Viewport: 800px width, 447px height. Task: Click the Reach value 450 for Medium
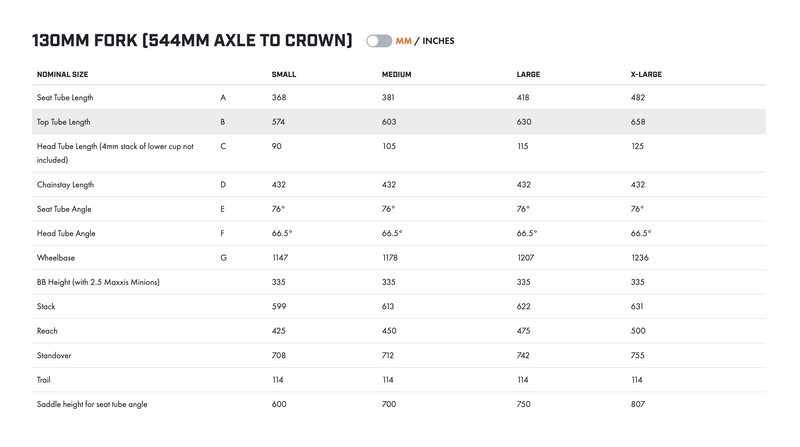389,331
